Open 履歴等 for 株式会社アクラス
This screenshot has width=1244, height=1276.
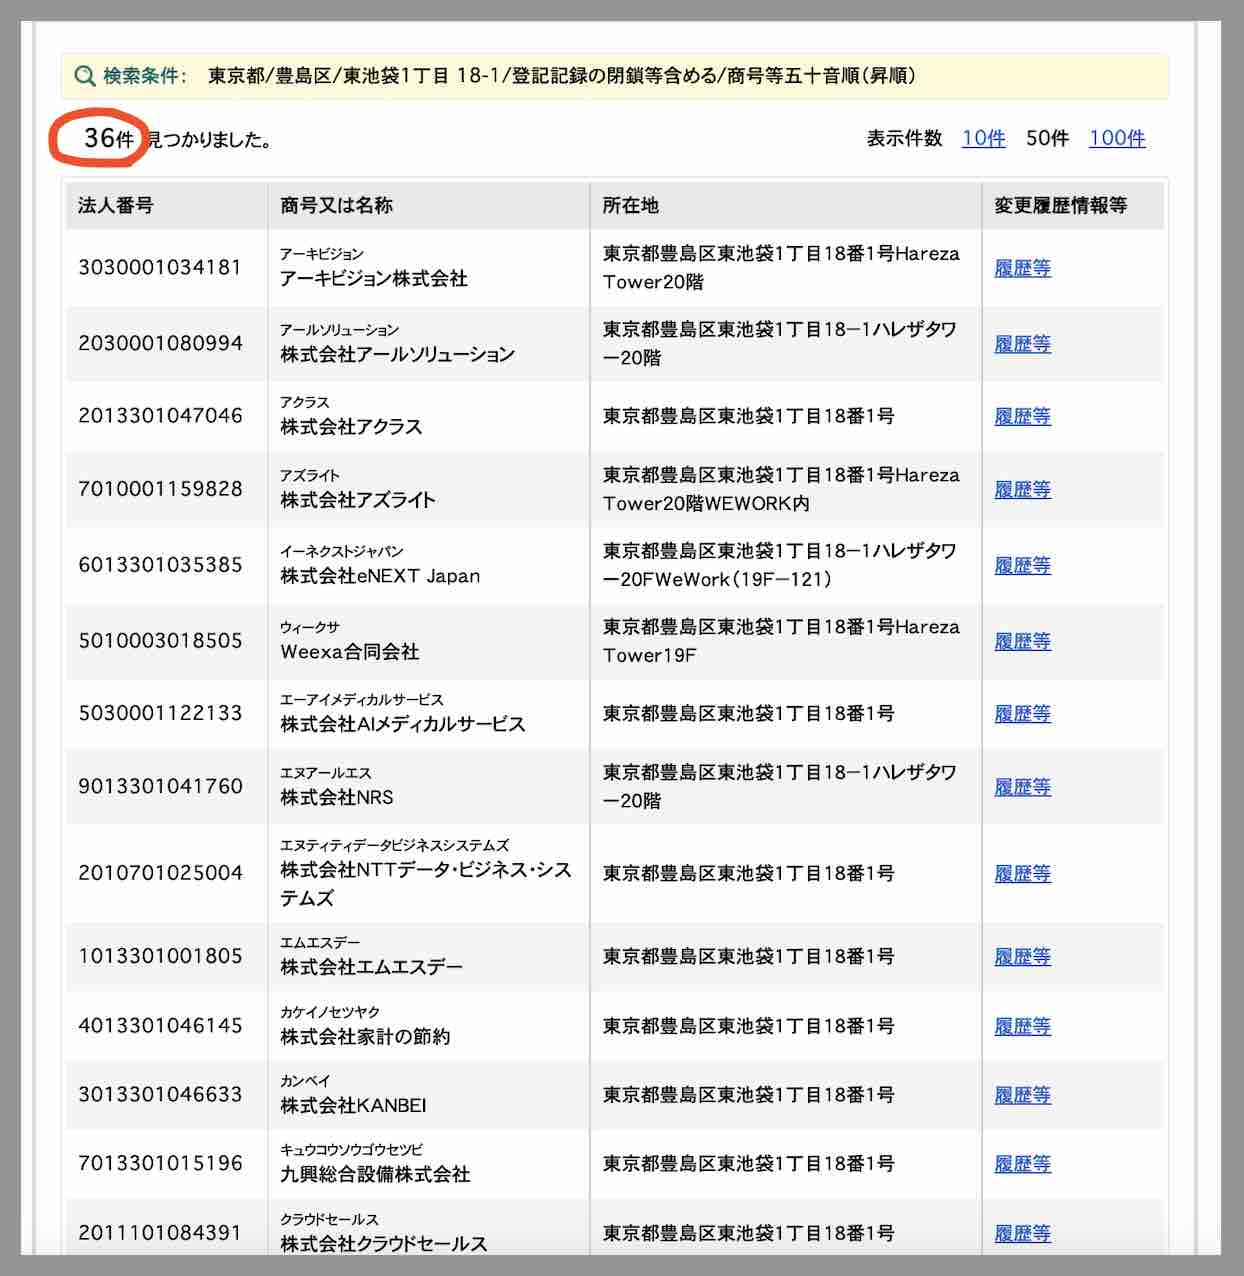tap(1022, 417)
